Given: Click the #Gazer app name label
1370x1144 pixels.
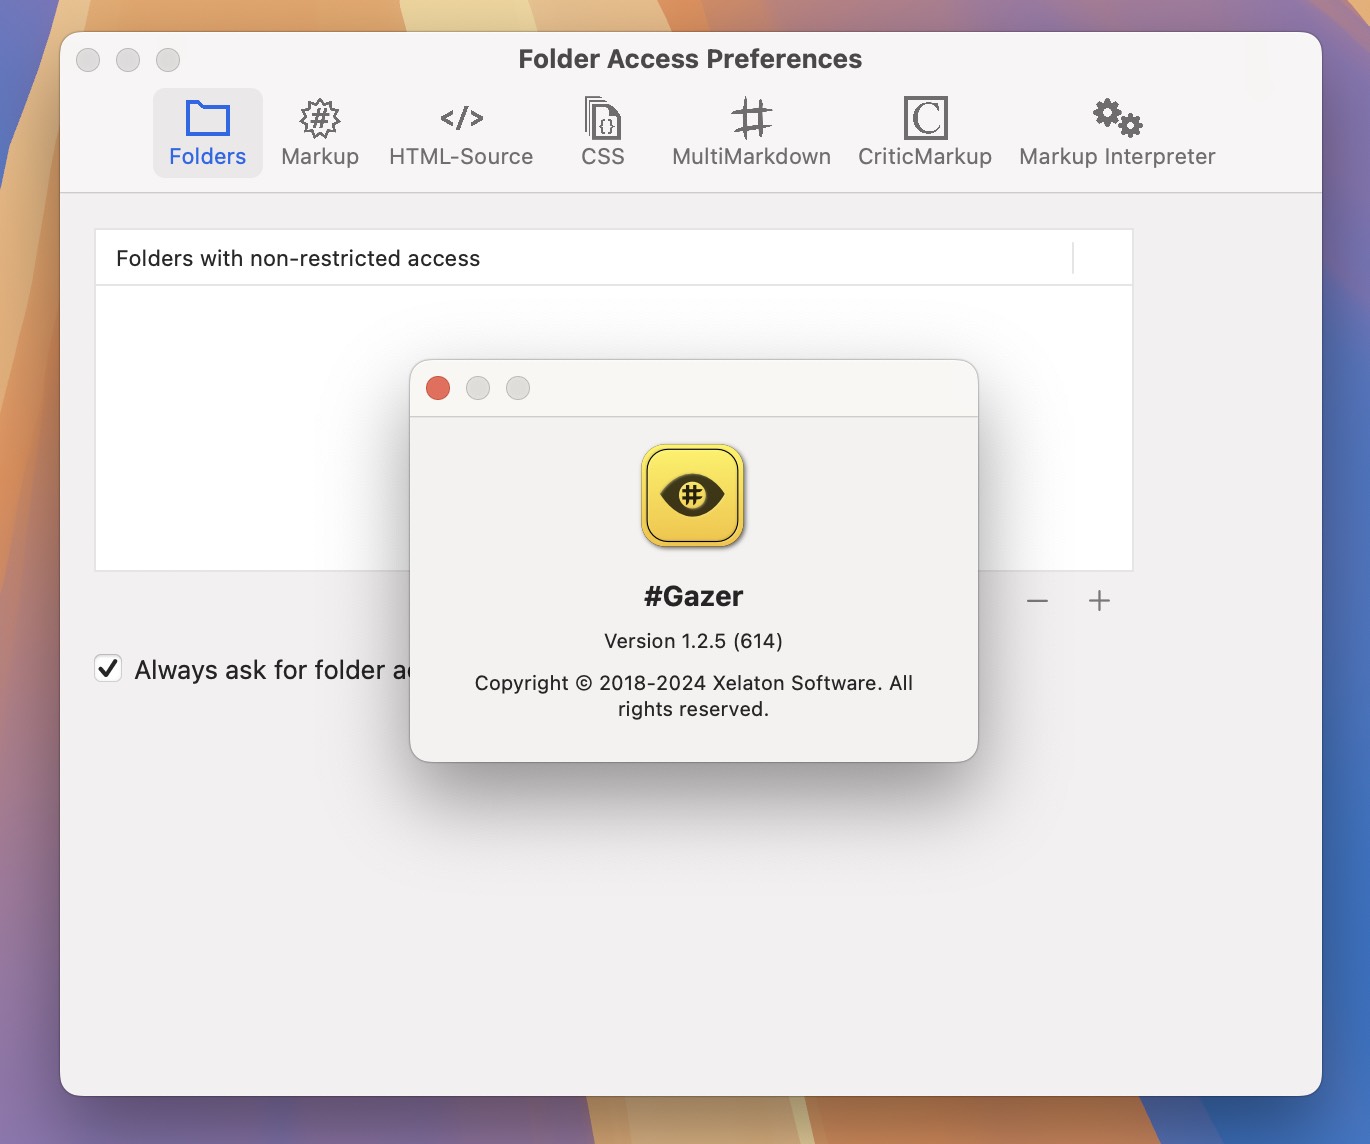Looking at the screenshot, I should pos(693,597).
